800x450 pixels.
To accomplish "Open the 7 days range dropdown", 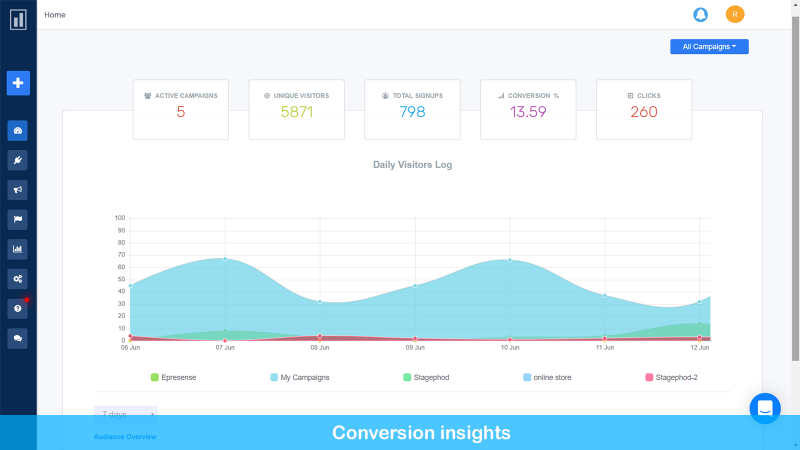I will click(126, 414).
